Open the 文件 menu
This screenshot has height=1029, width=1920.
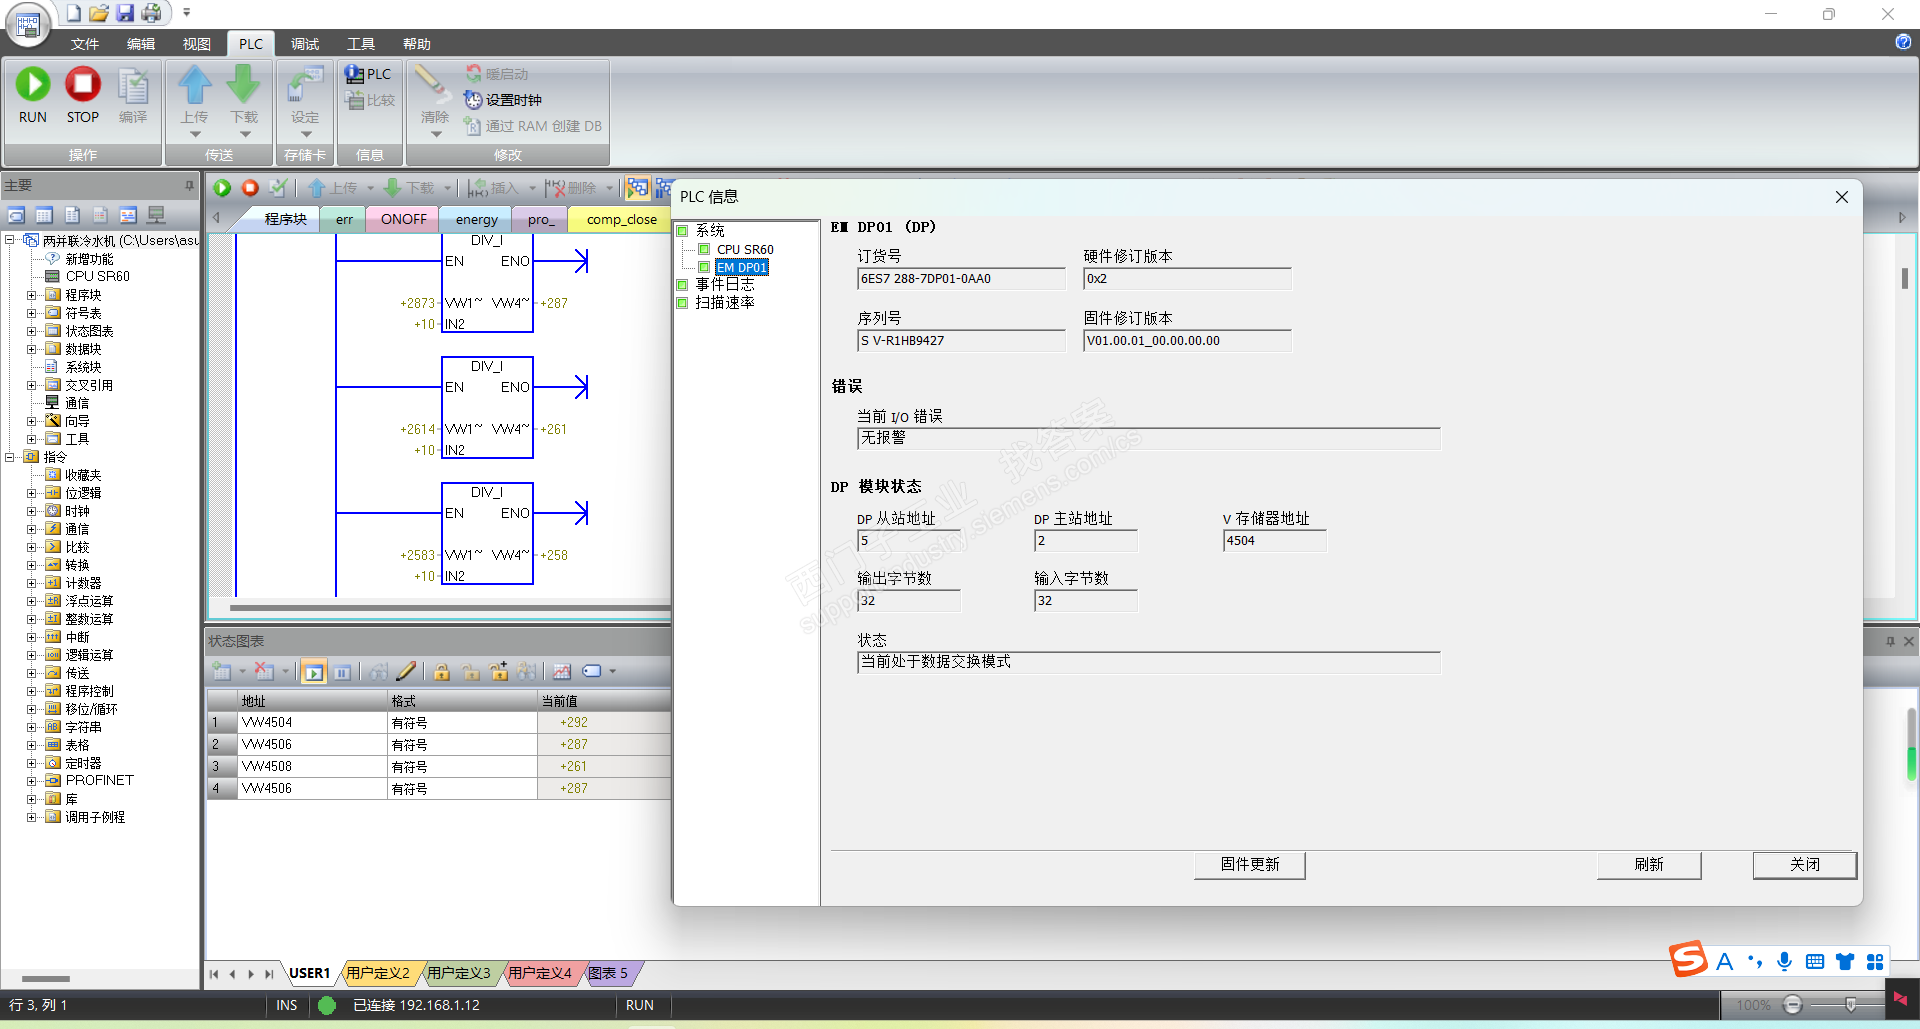(x=85, y=44)
